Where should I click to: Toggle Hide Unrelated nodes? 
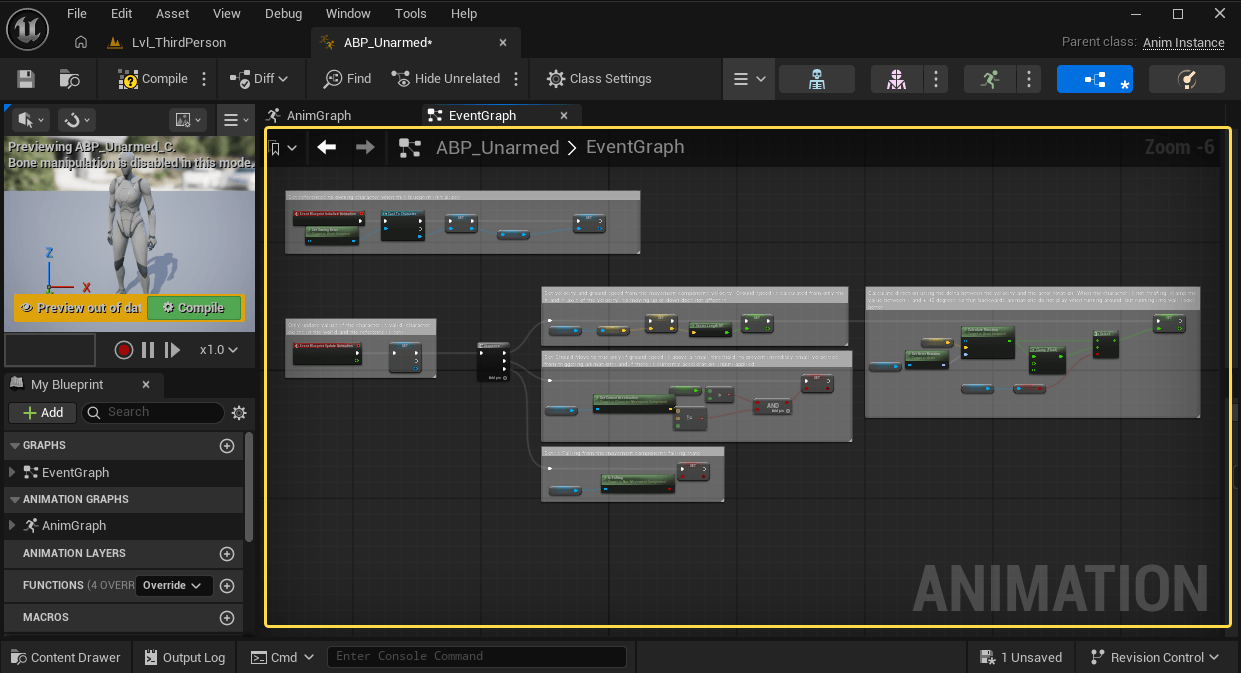click(446, 79)
